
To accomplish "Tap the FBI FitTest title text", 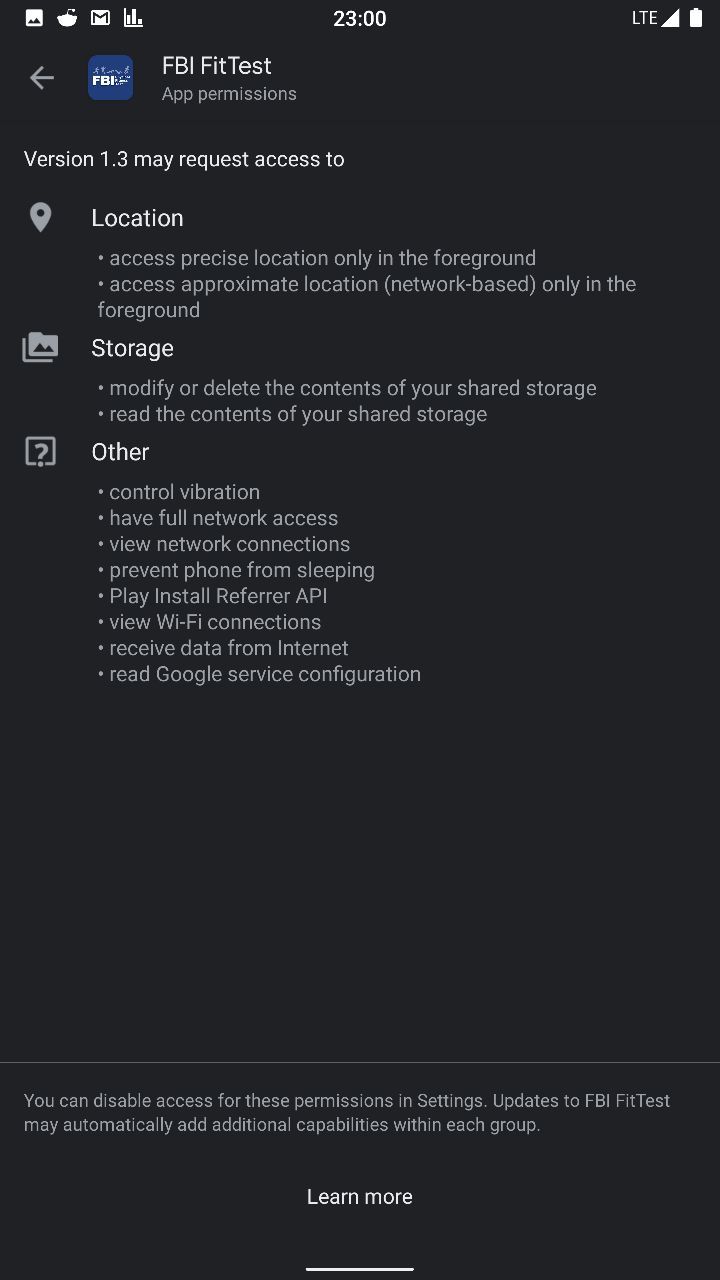I will tap(217, 66).
